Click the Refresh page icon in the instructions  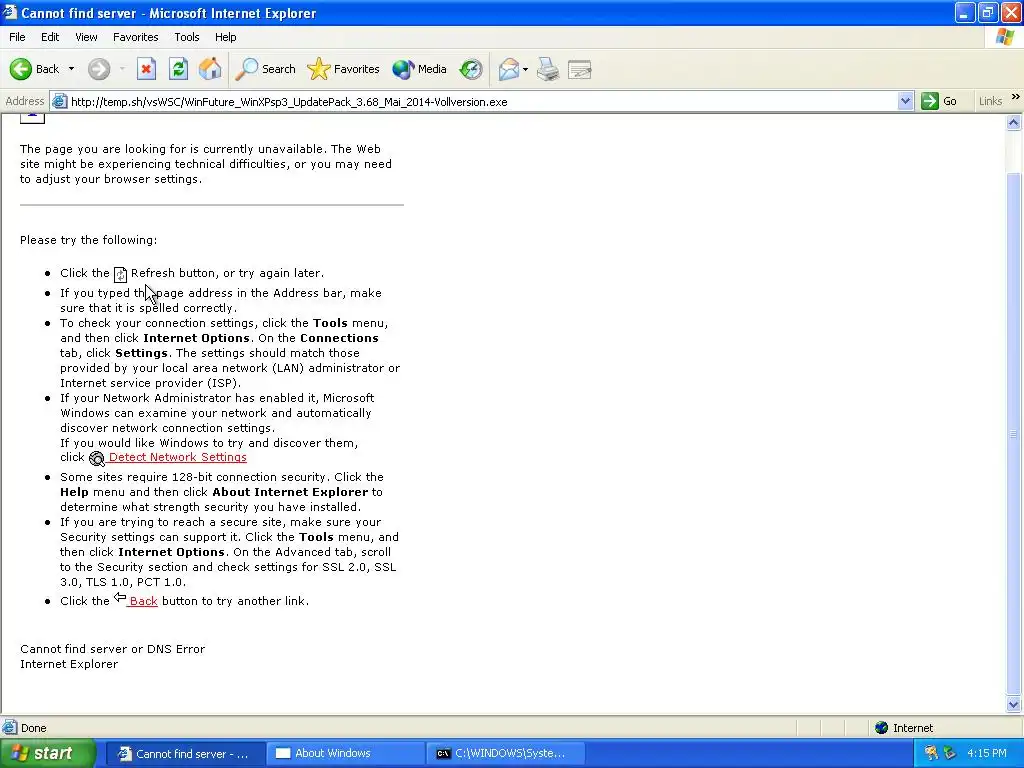(x=120, y=274)
